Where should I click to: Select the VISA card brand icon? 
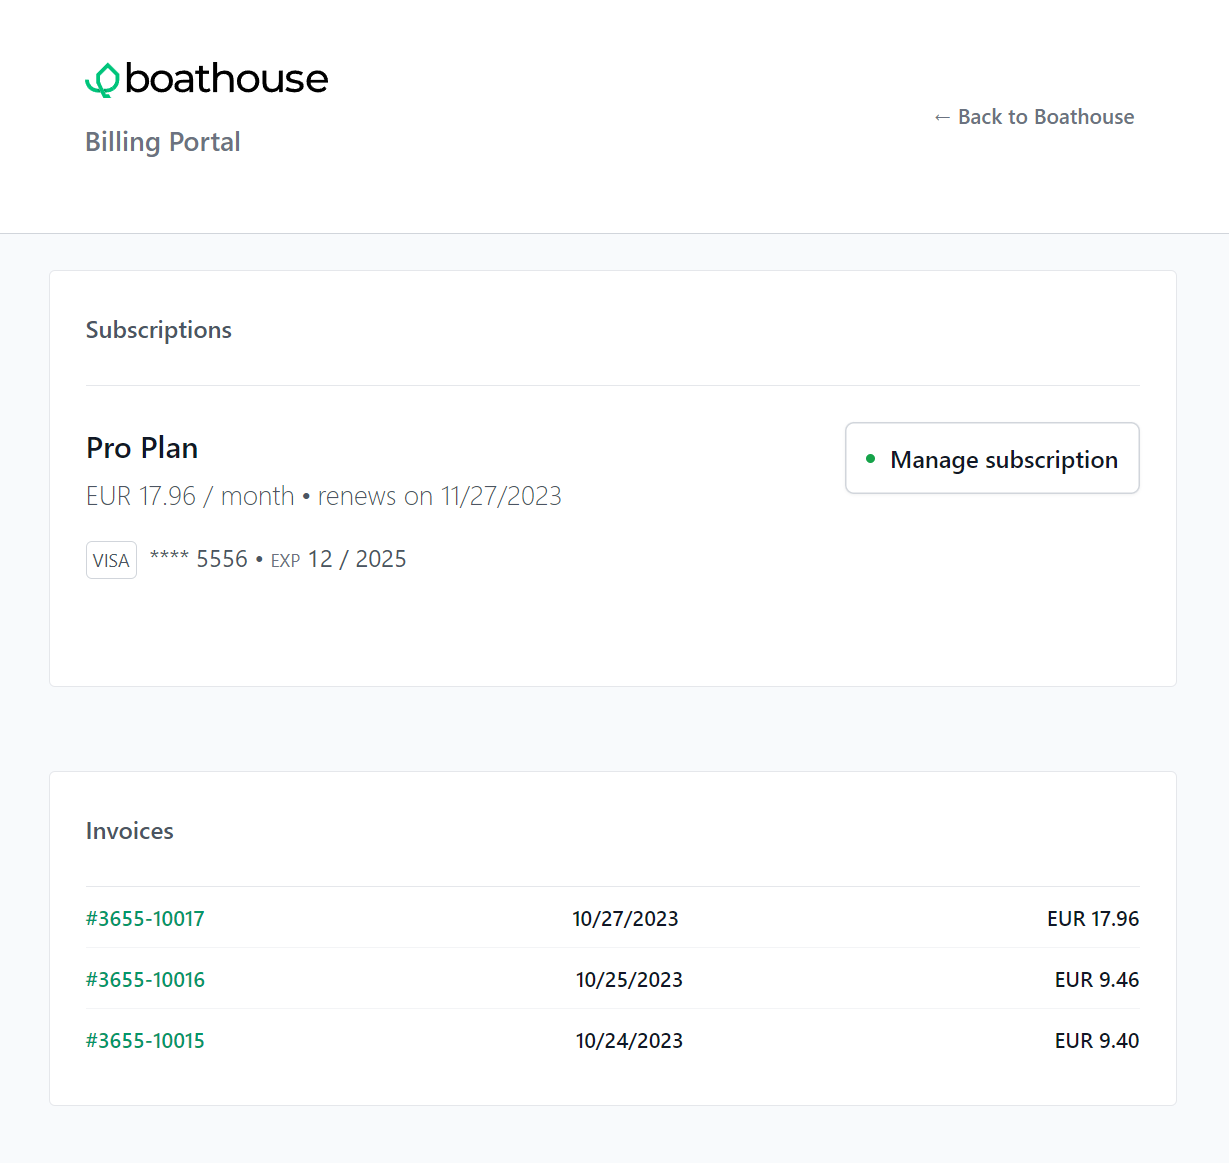[111, 559]
